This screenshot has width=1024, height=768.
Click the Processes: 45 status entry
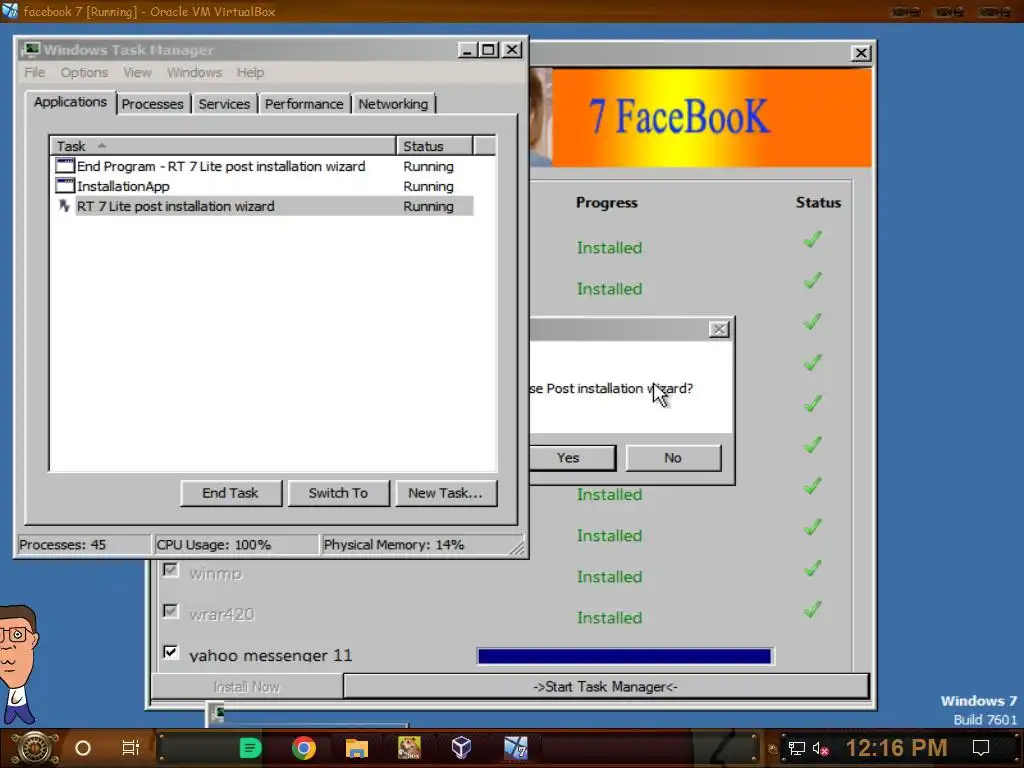83,545
